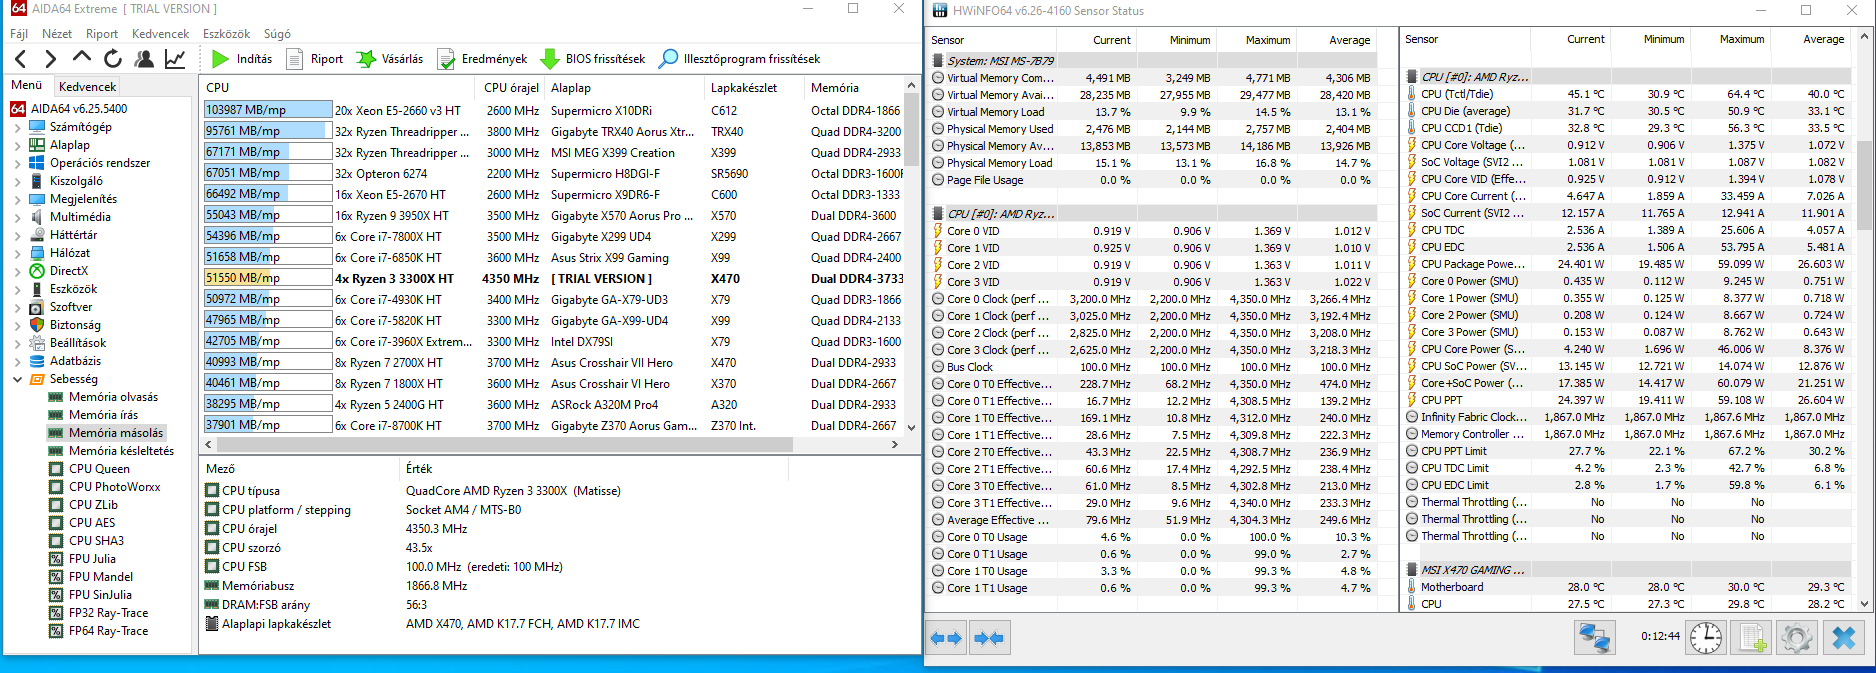Expand the Multimédia tree node
Viewport: 1876px width, 673px height.
point(17,217)
